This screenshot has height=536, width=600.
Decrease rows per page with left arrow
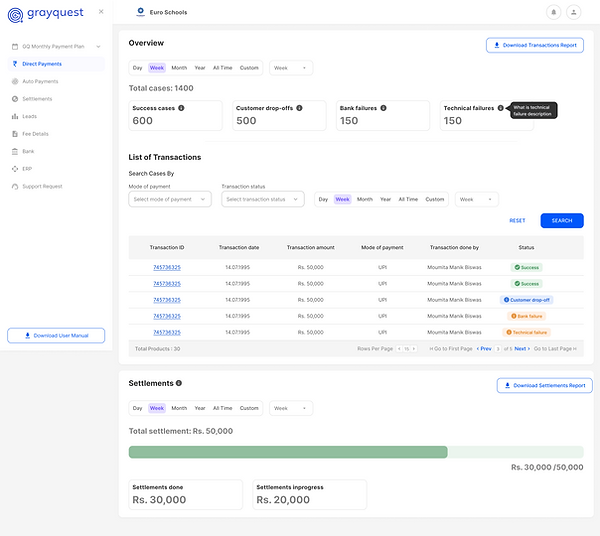399,349
